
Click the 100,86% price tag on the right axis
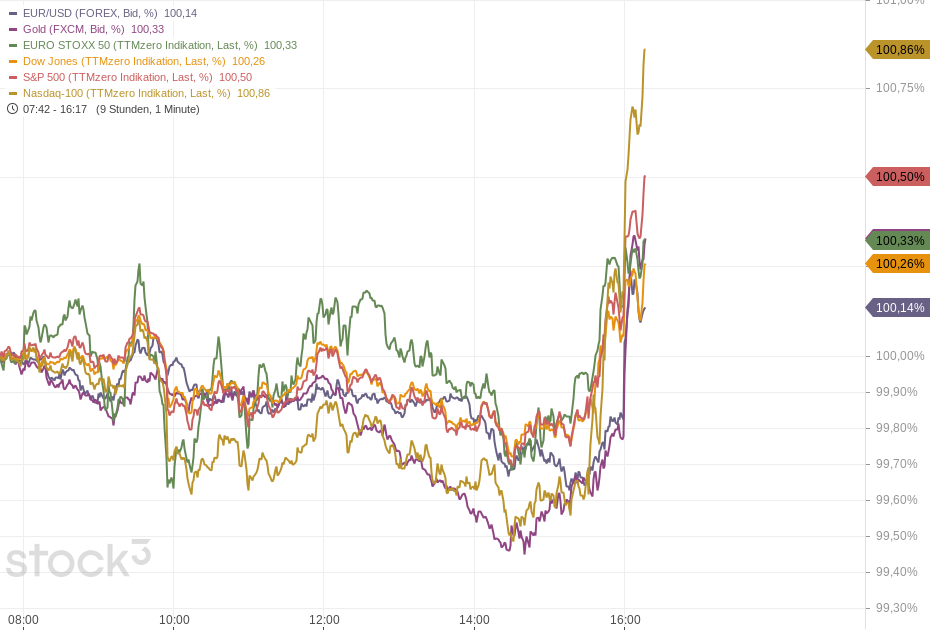(898, 50)
